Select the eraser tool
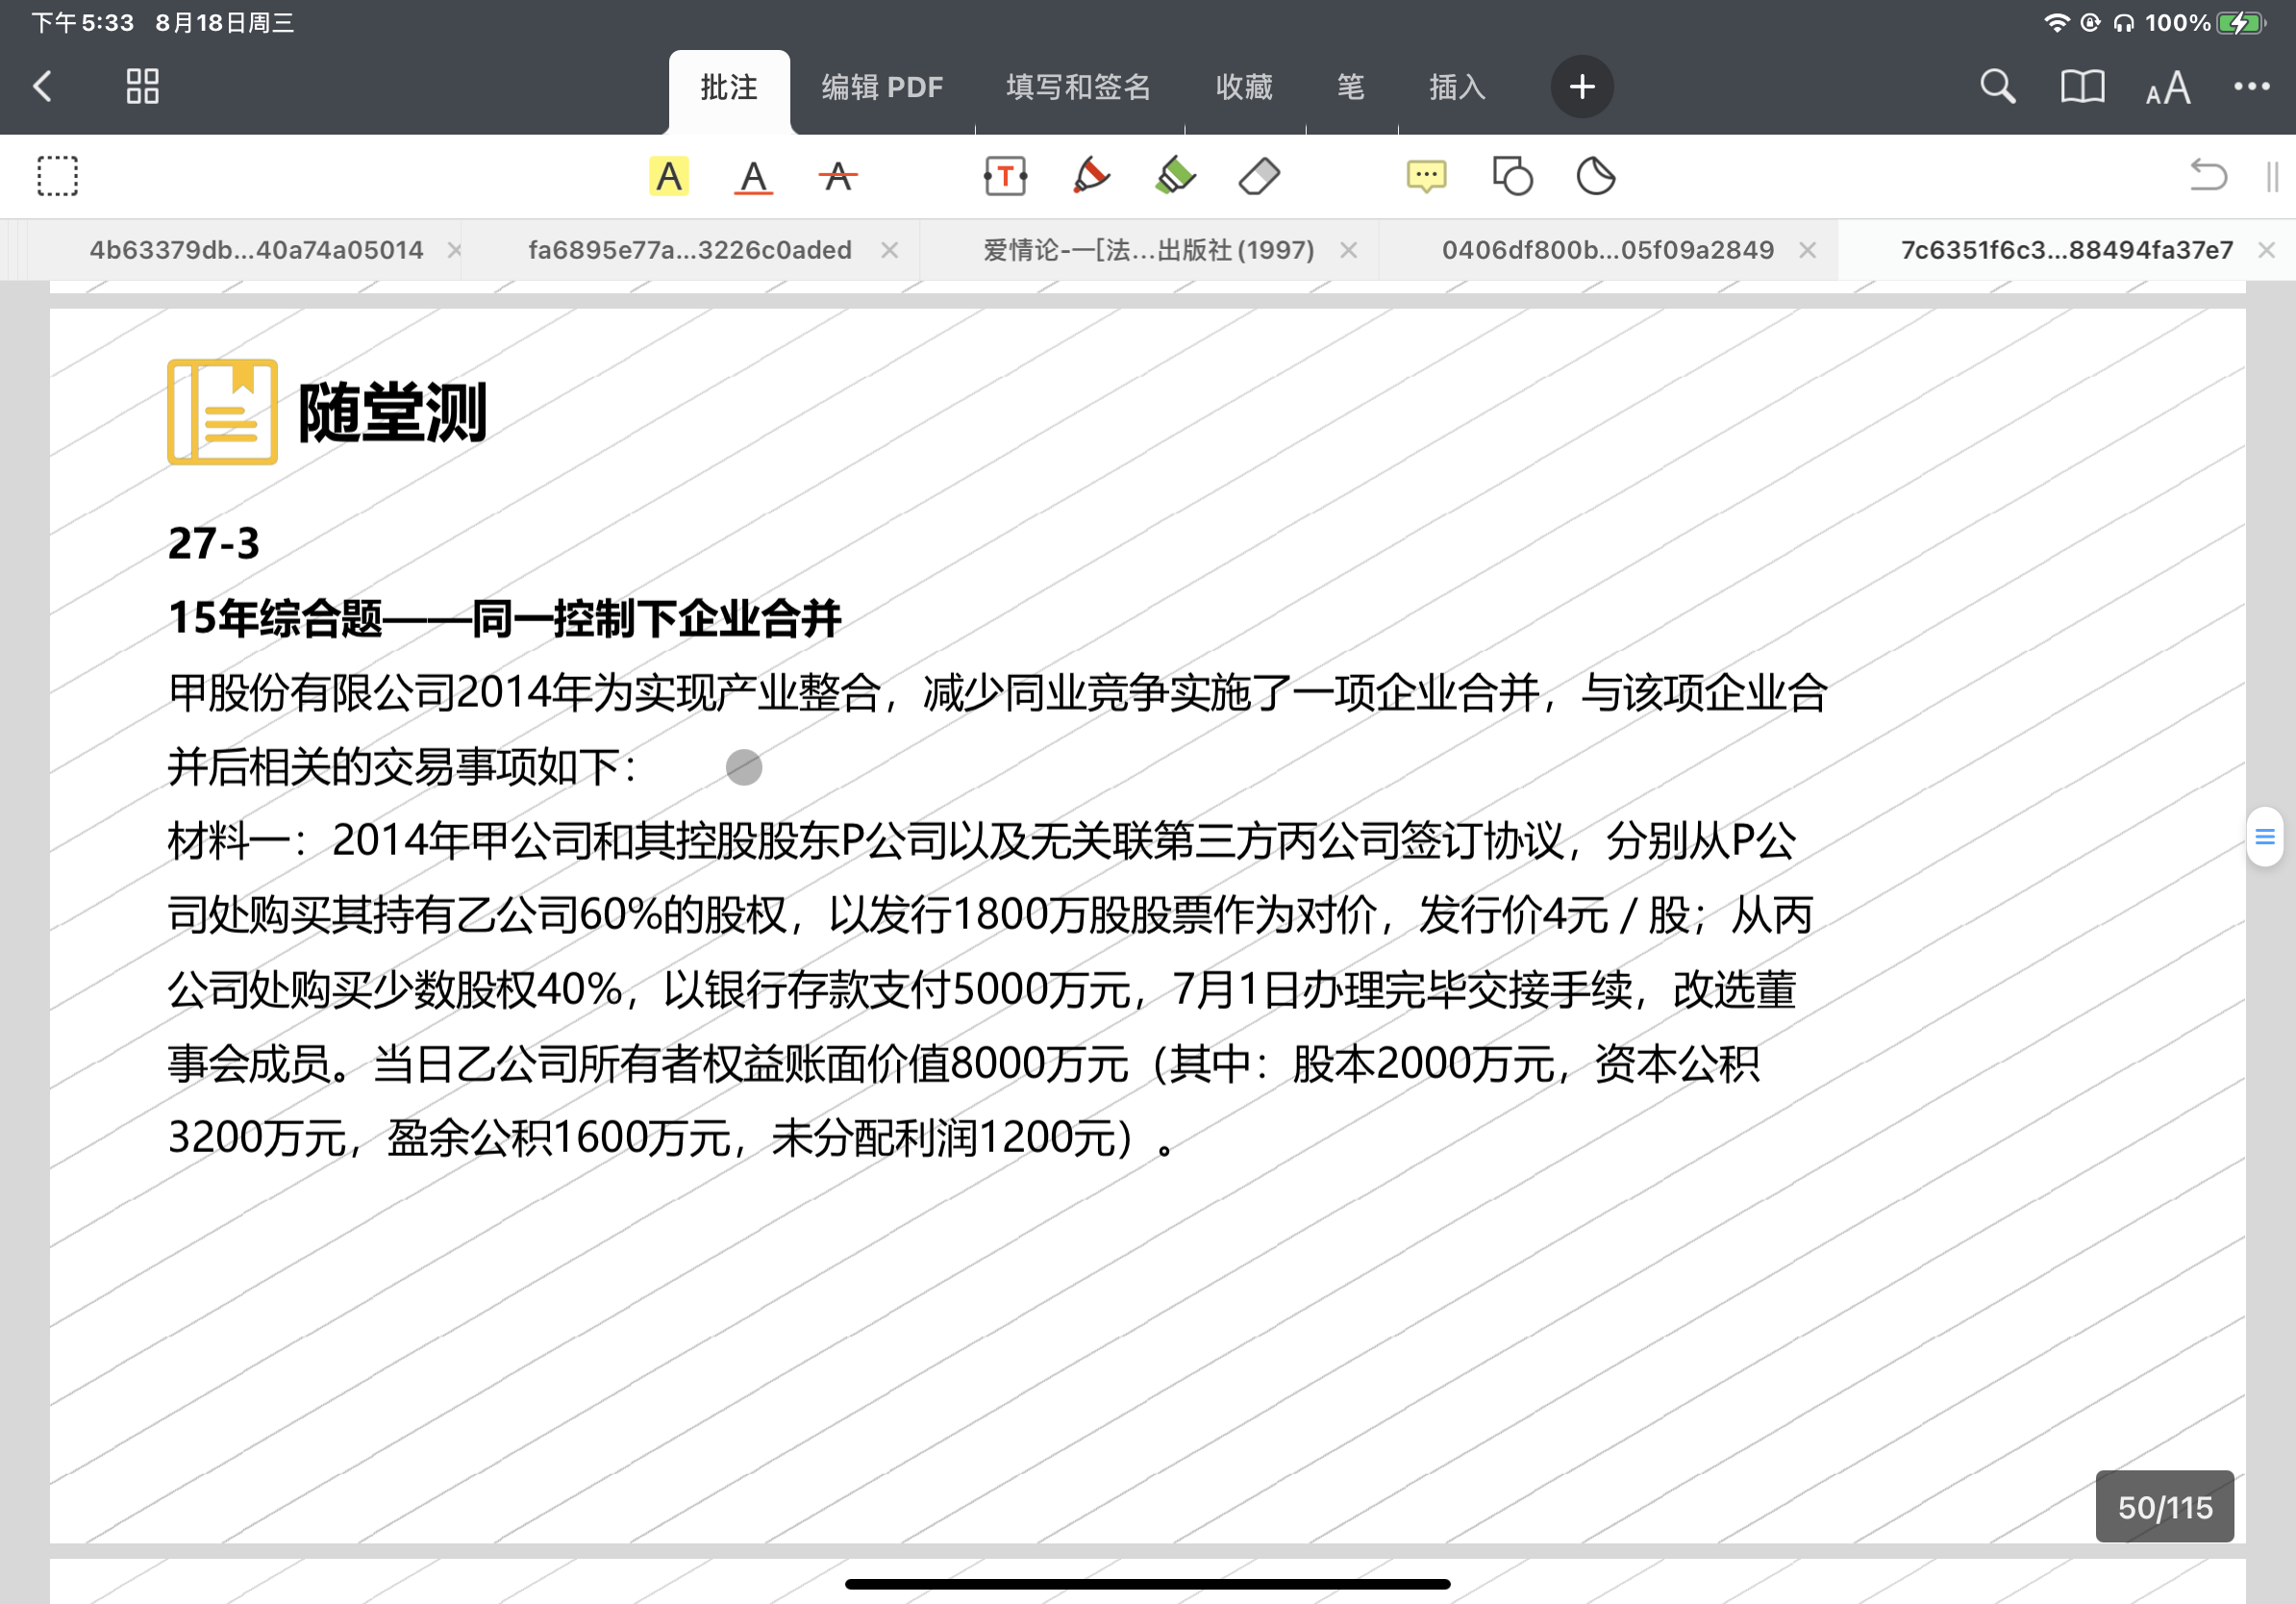 (x=1259, y=177)
